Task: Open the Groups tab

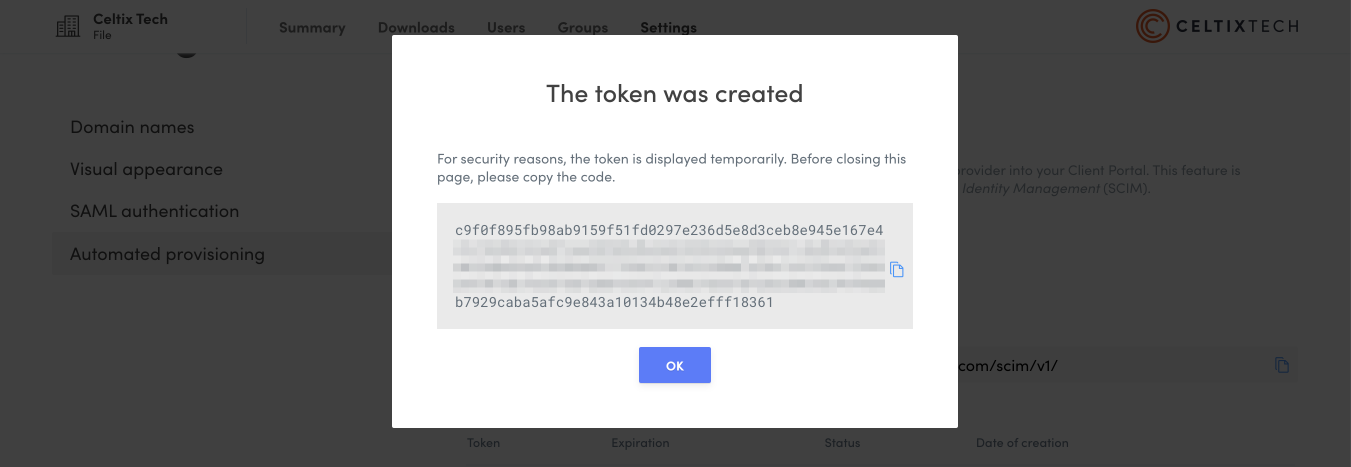Action: [x=583, y=28]
